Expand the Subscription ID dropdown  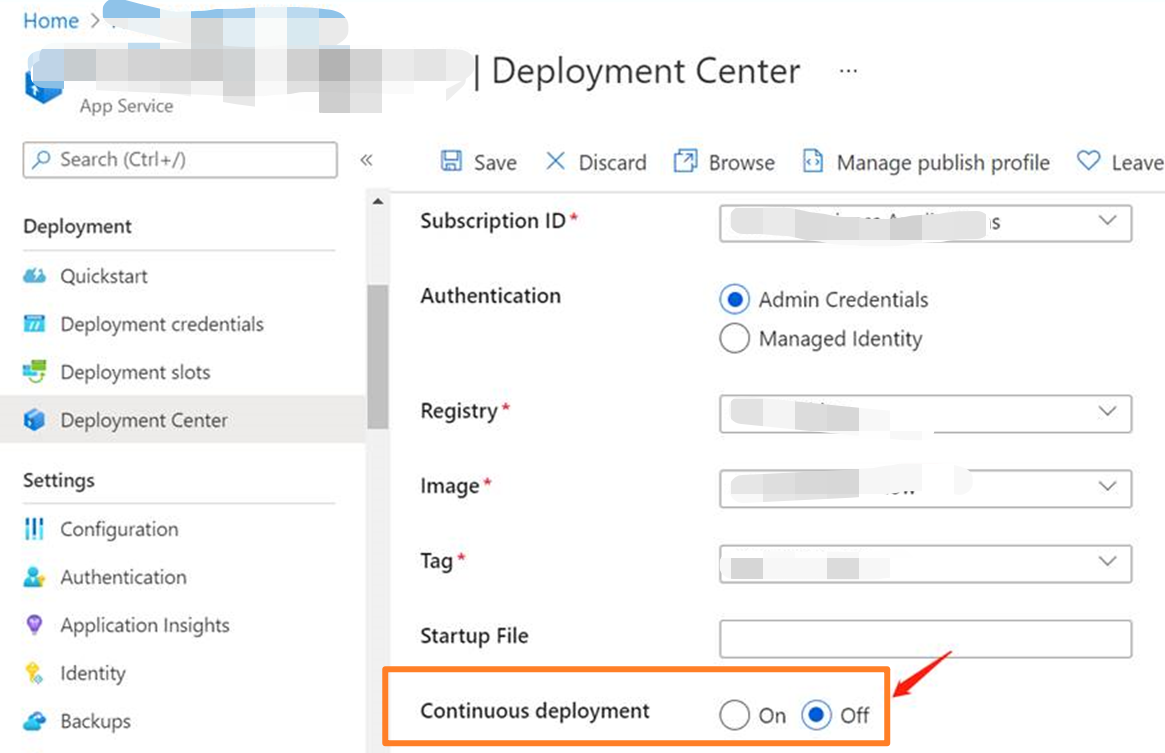(1107, 222)
